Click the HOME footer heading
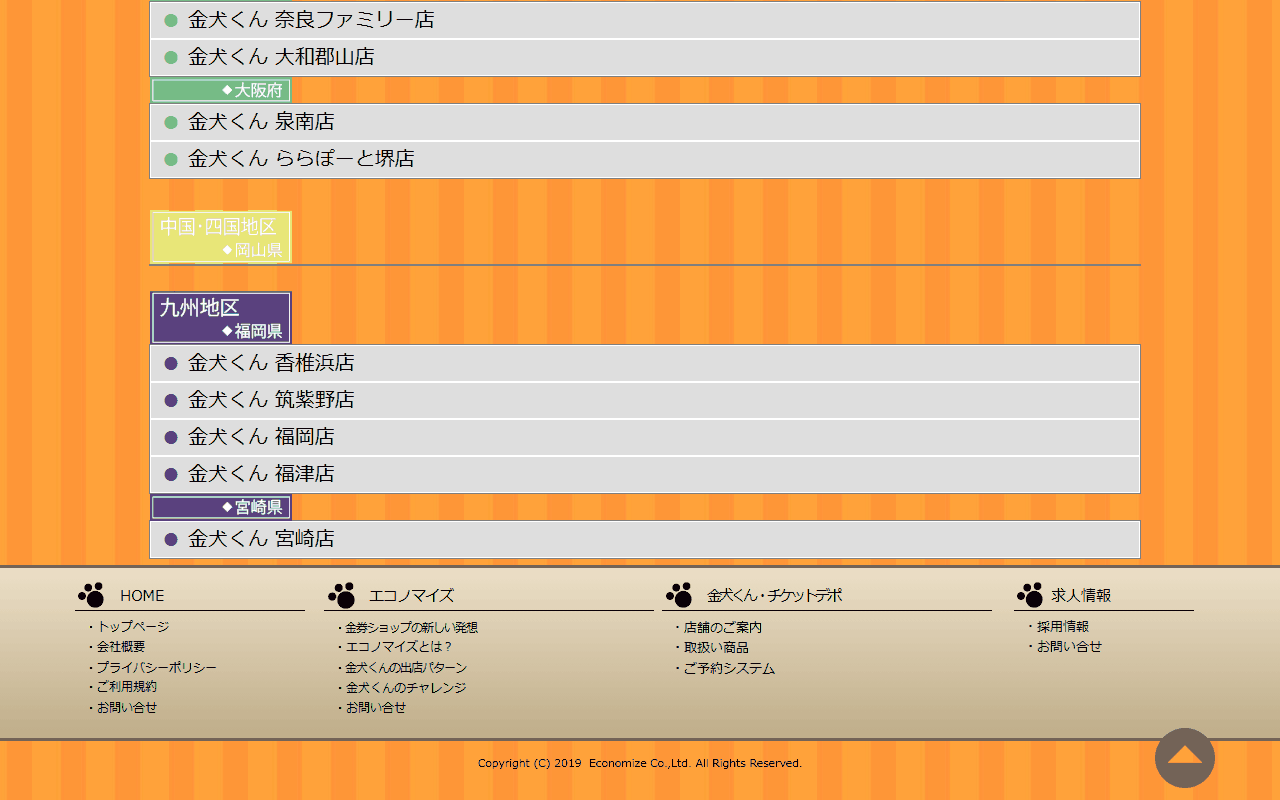The height and width of the screenshot is (800, 1280). [x=142, y=596]
